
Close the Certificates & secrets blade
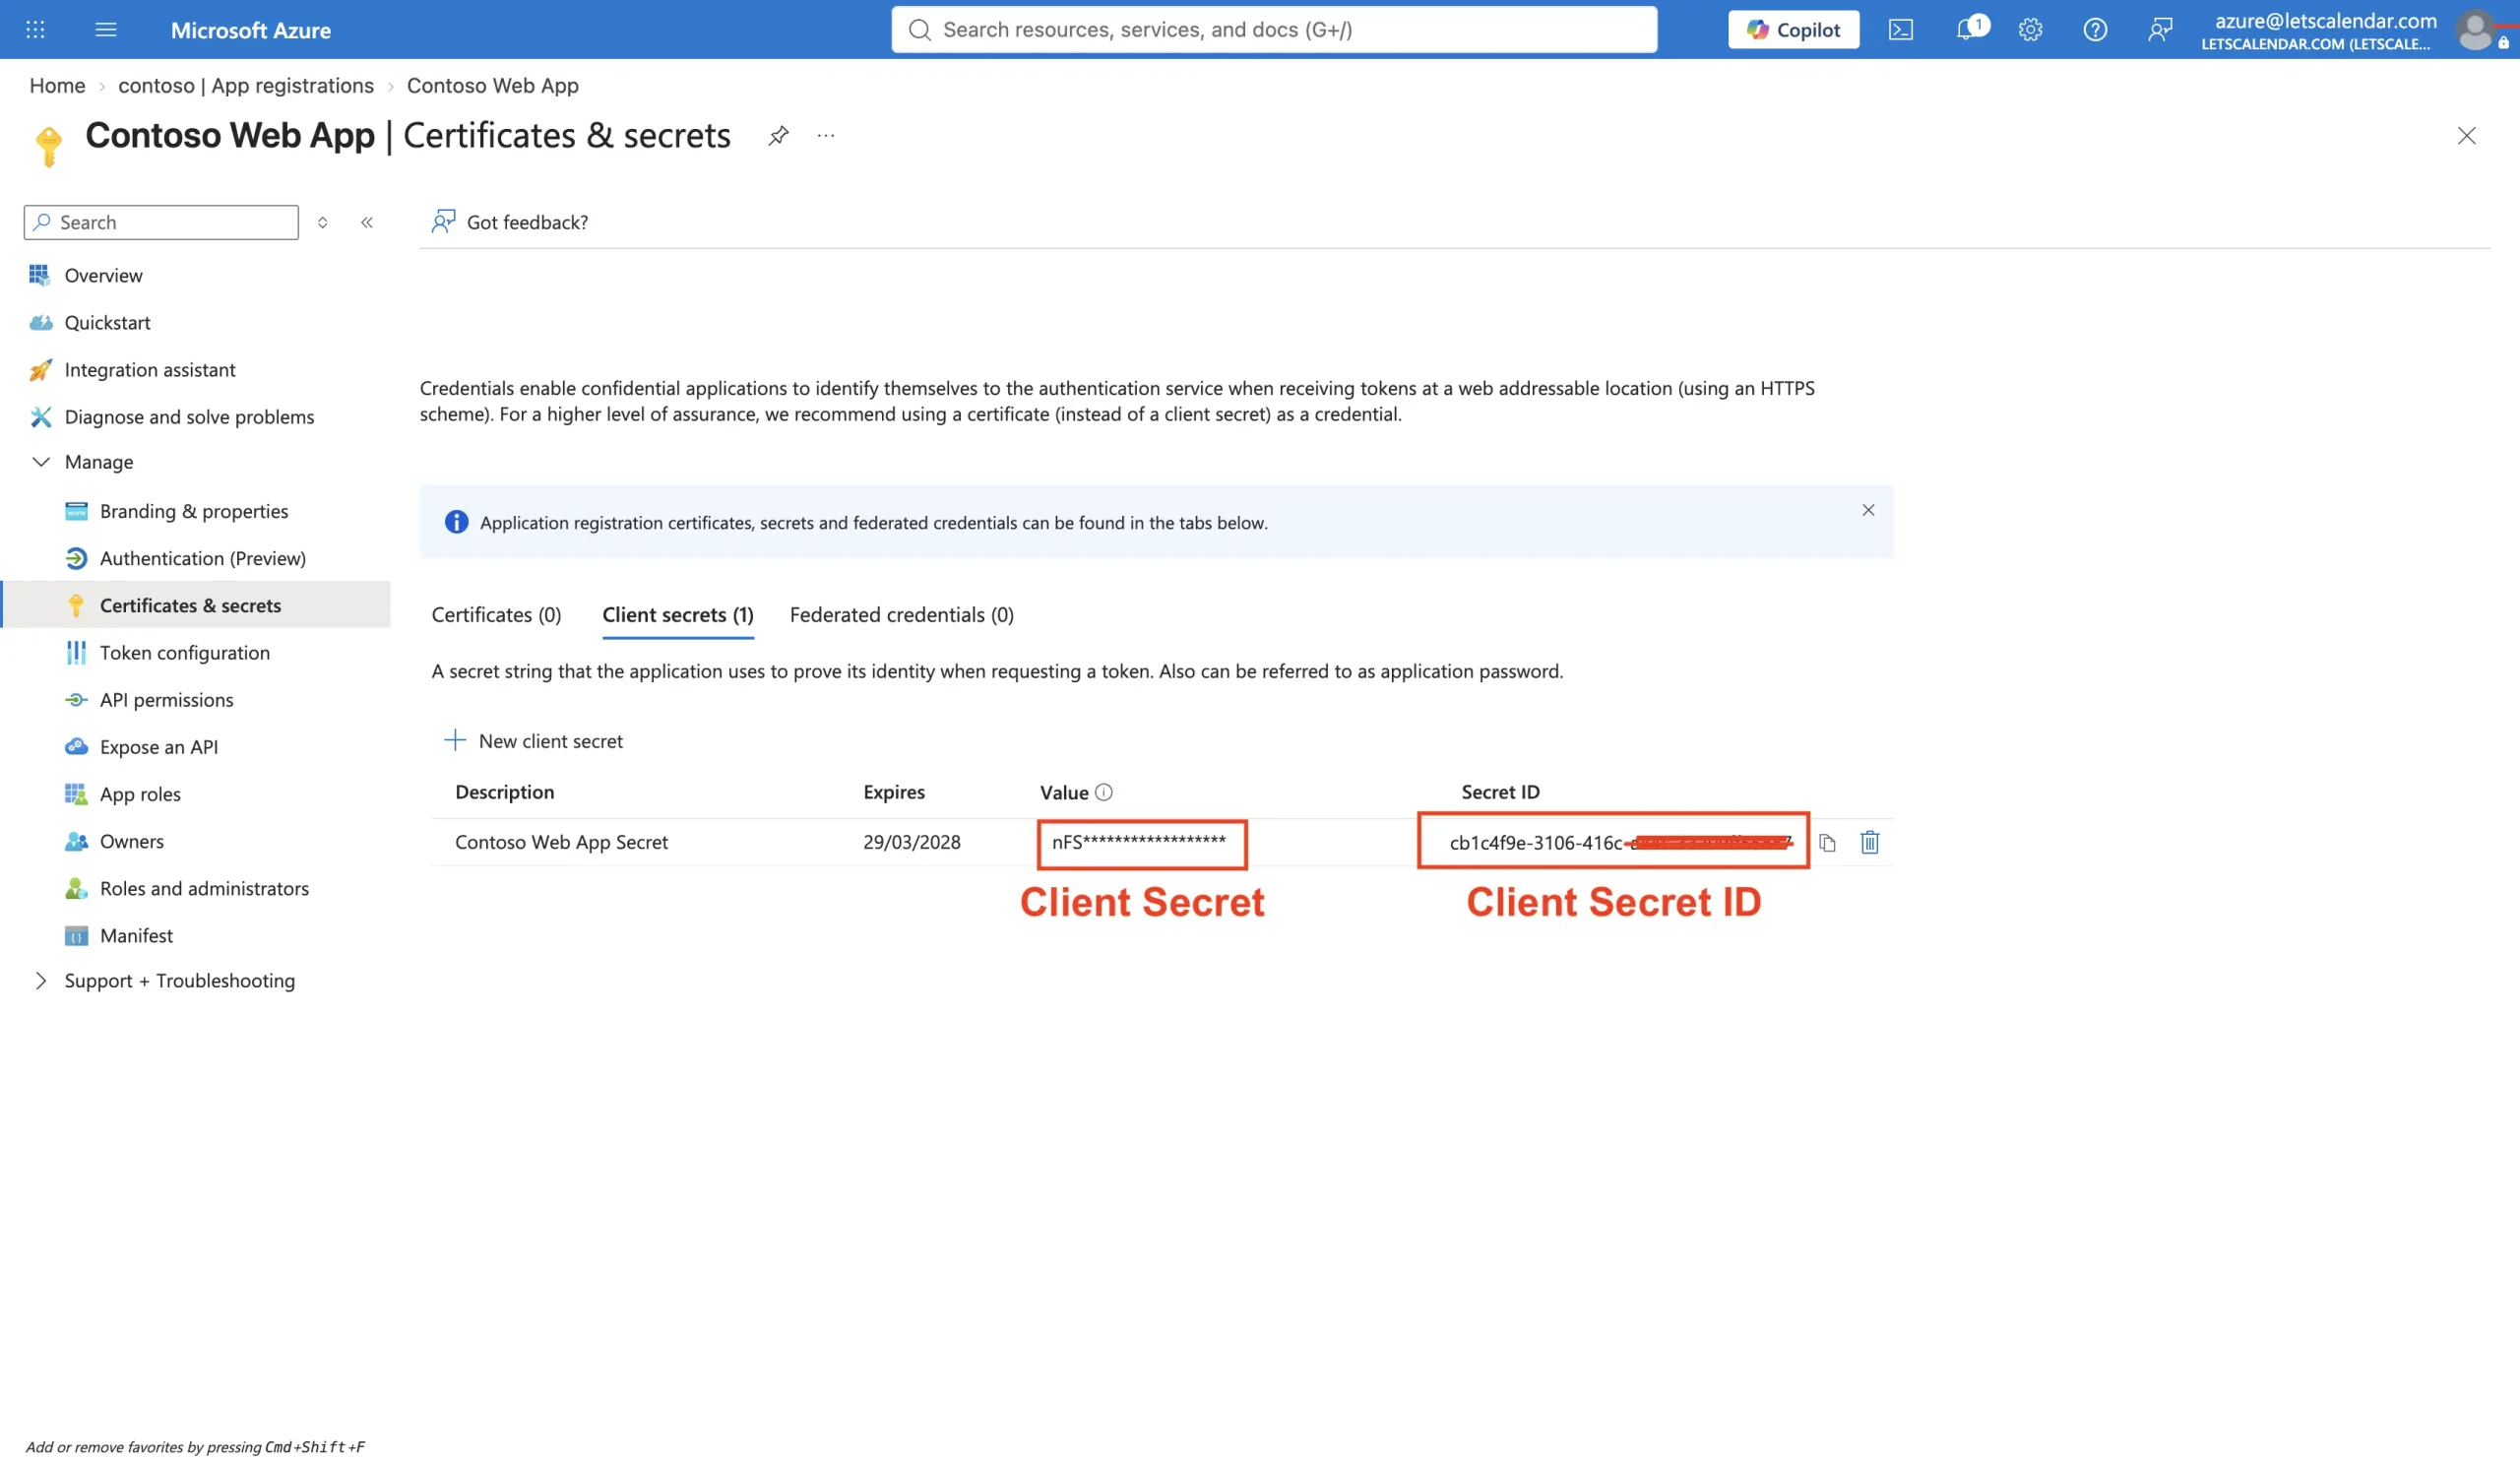2466,135
